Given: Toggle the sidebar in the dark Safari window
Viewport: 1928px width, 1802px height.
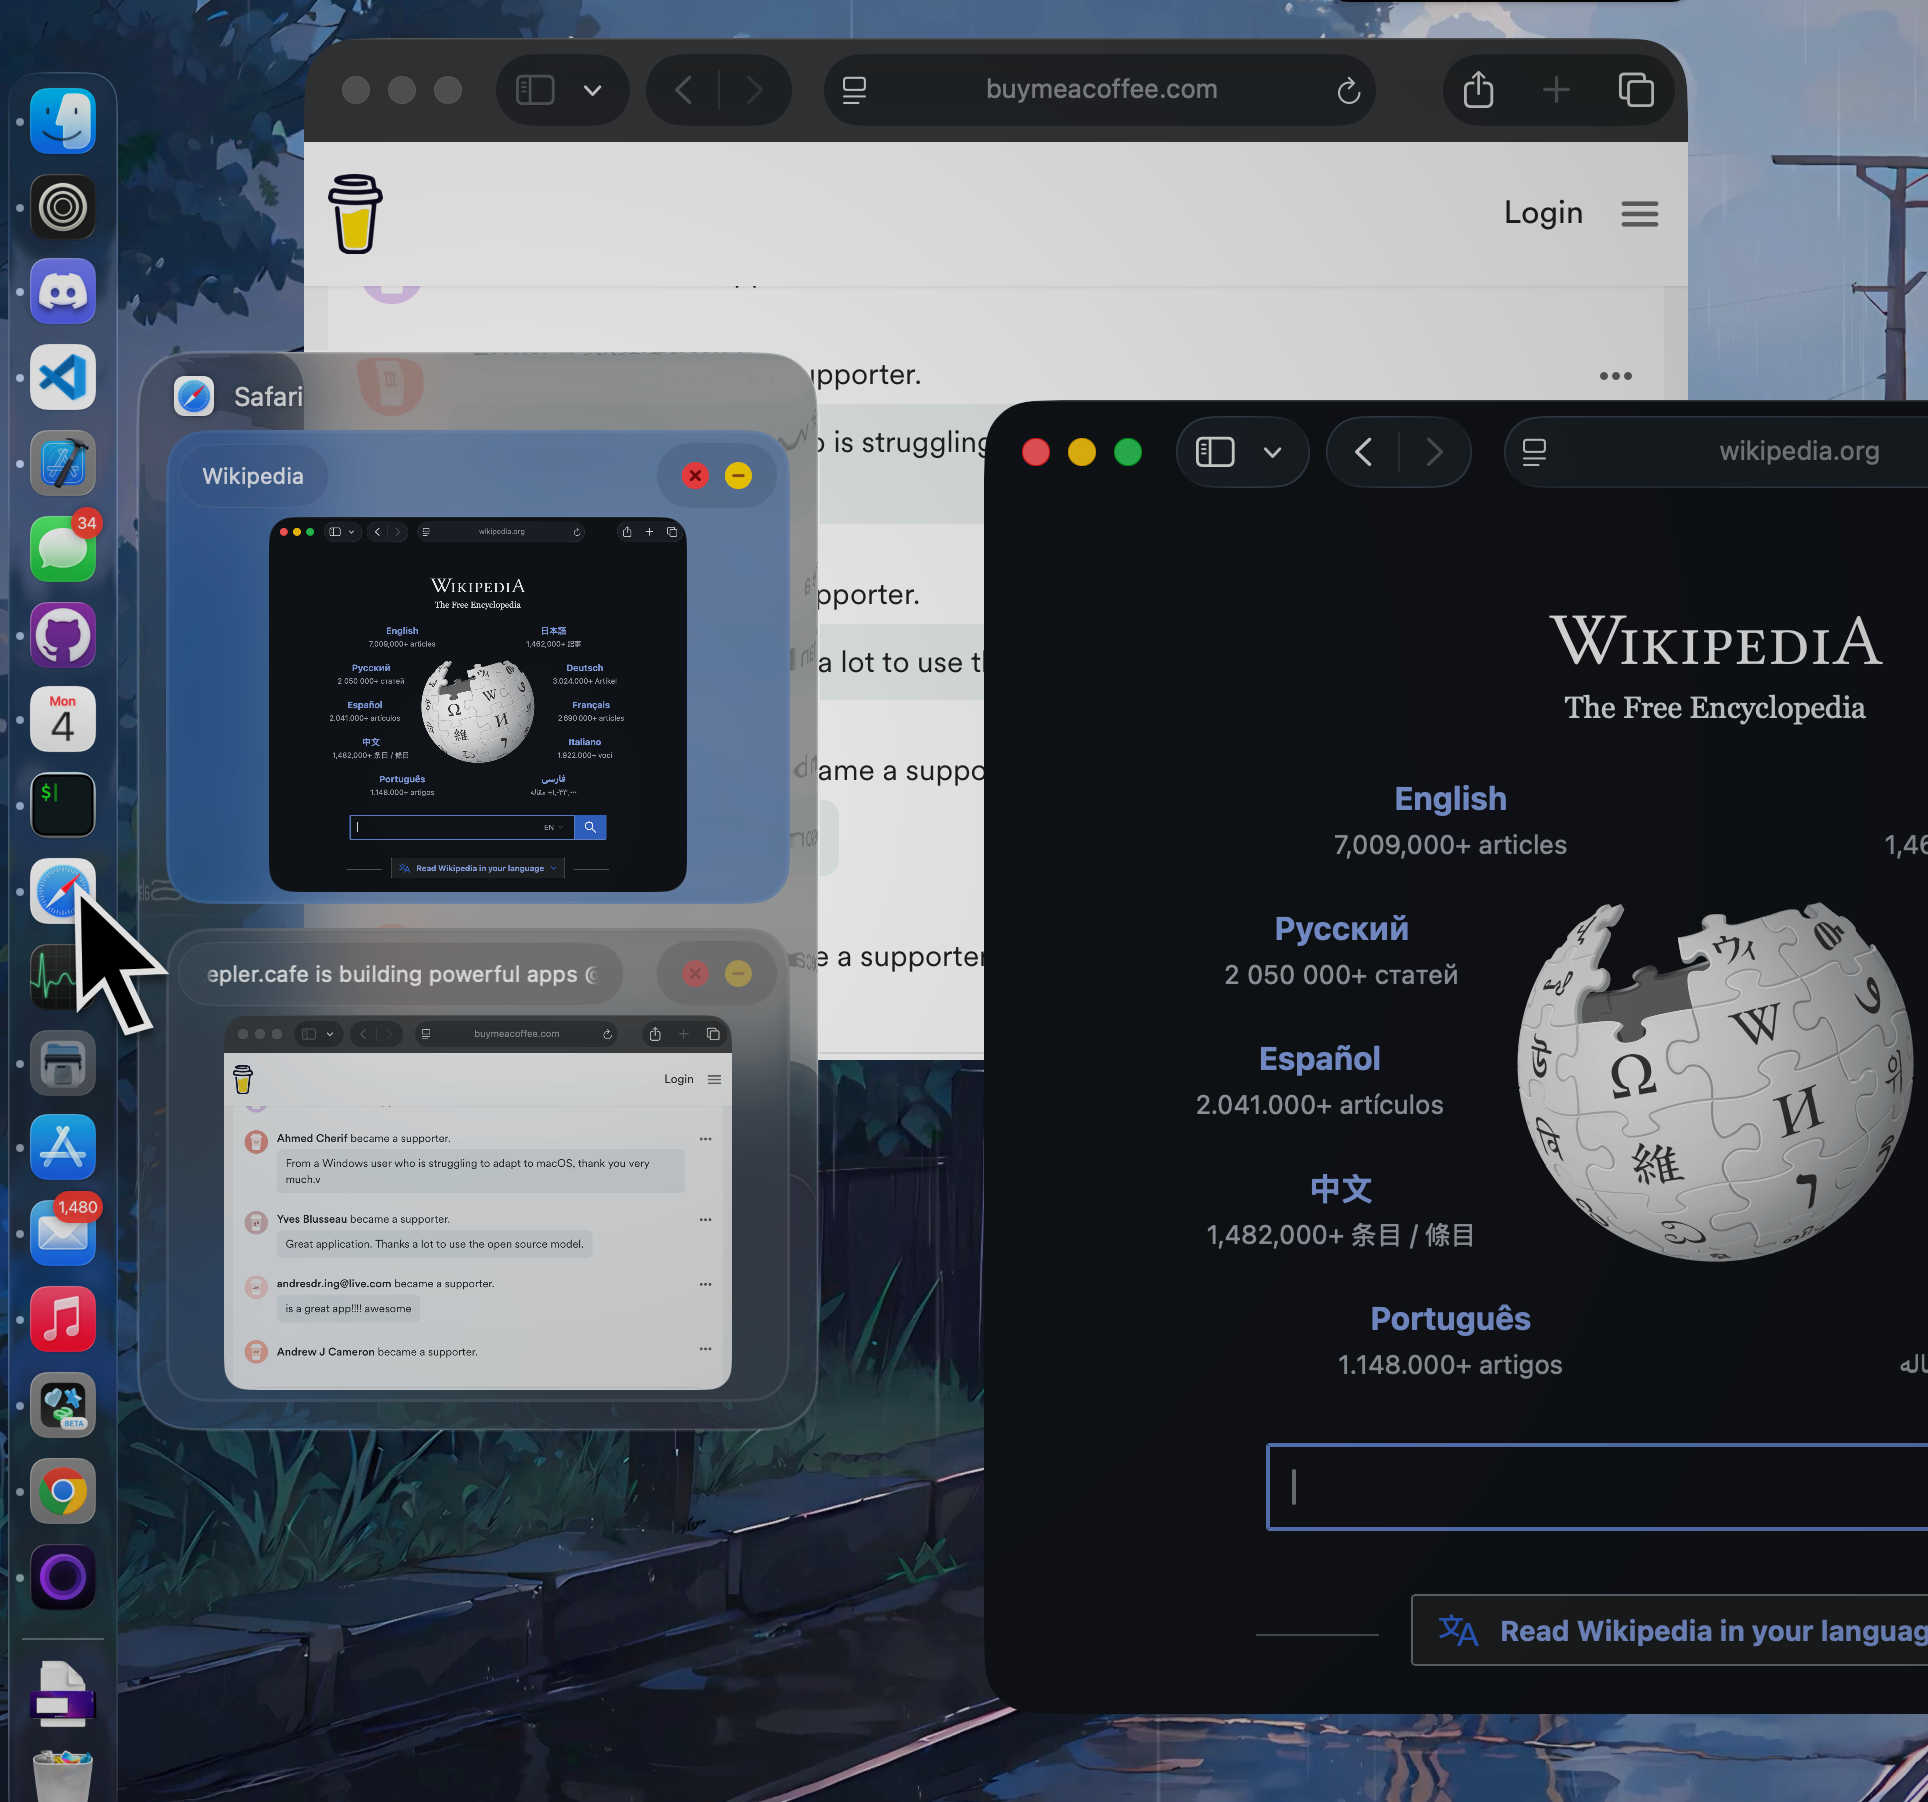Looking at the screenshot, I should (x=1214, y=452).
